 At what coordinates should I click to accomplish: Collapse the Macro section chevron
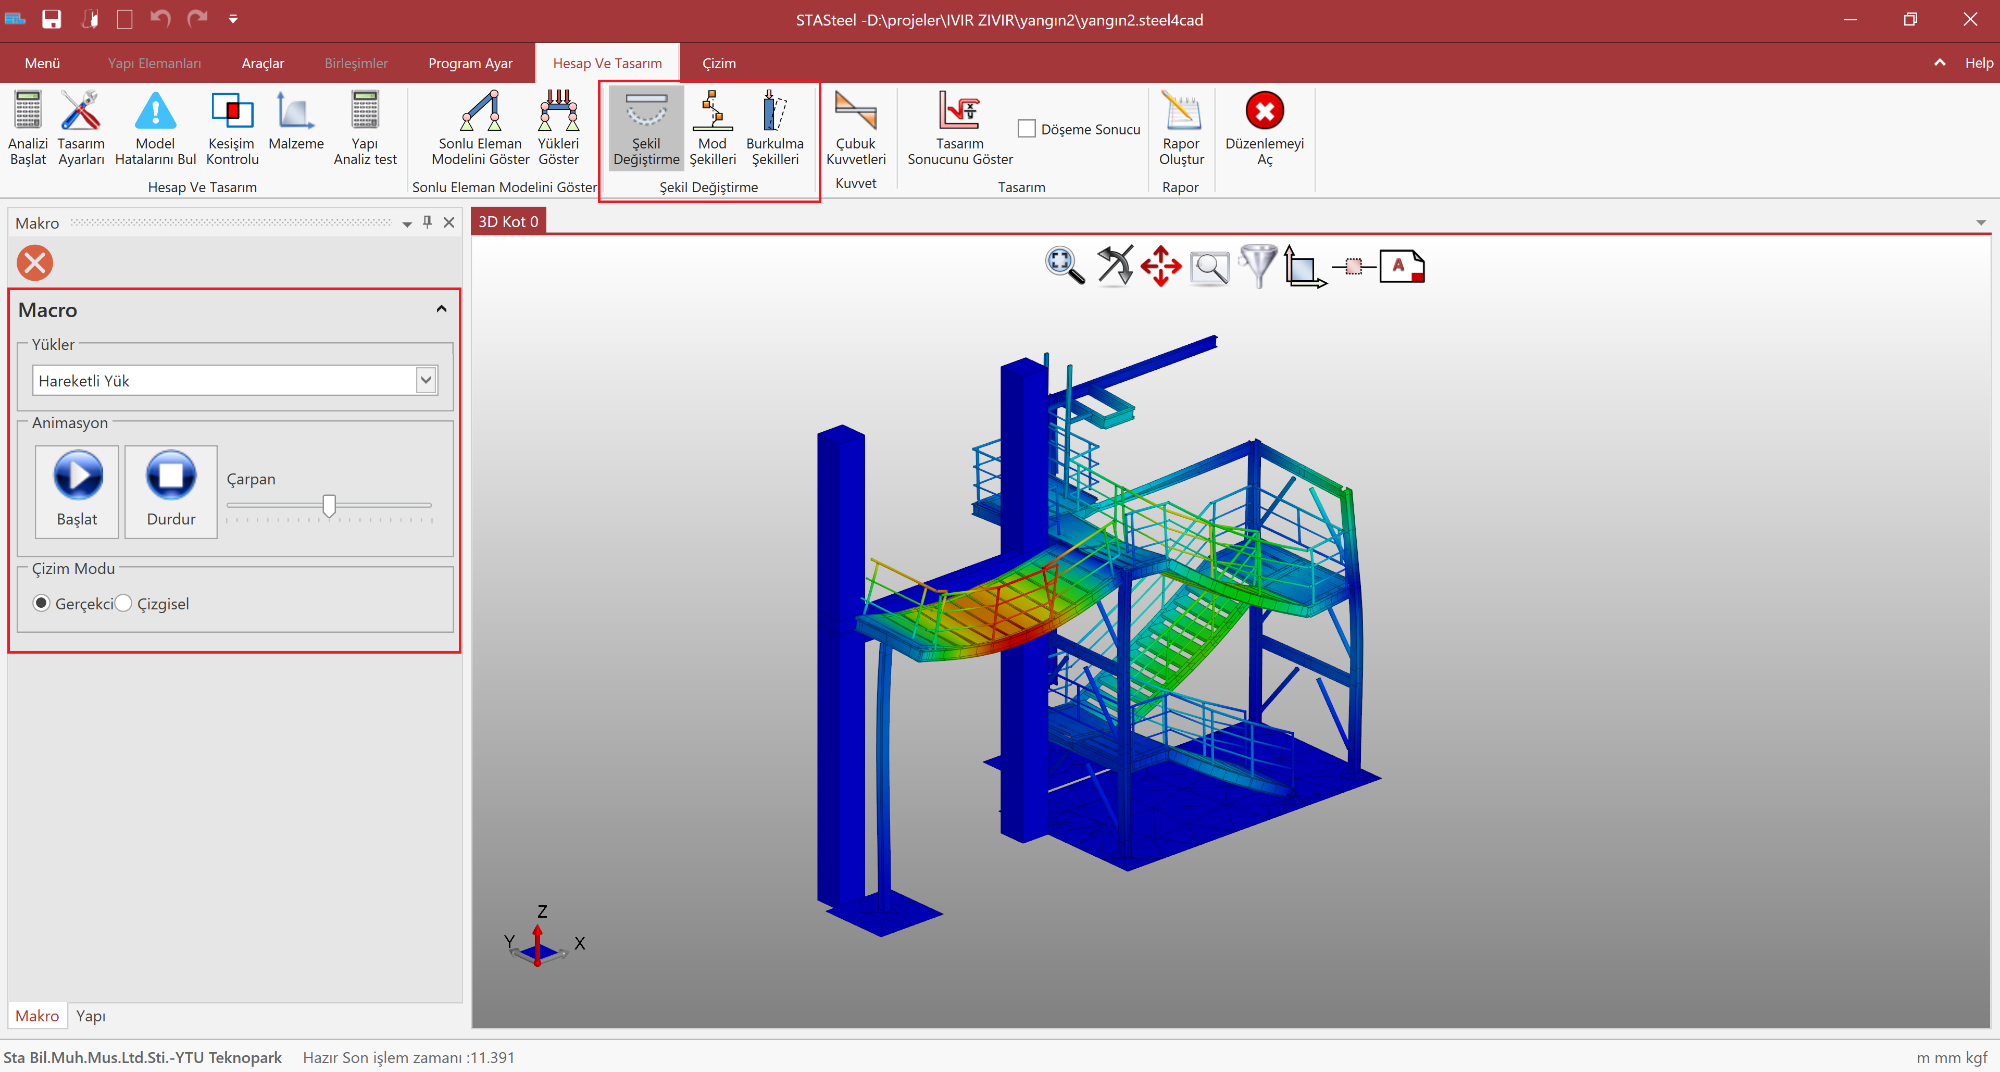pyautogui.click(x=441, y=309)
